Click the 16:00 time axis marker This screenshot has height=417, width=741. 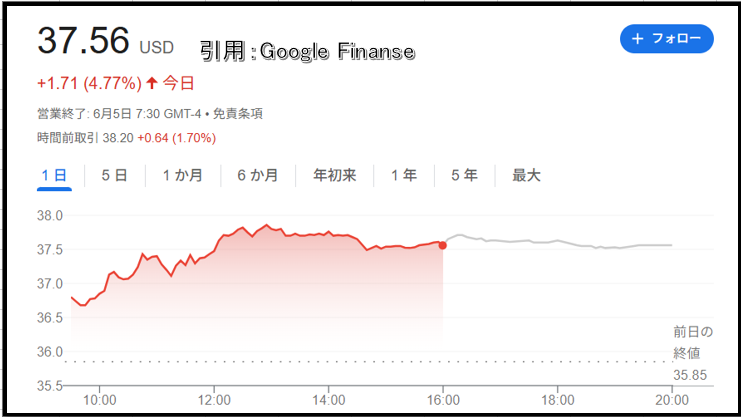(x=443, y=400)
